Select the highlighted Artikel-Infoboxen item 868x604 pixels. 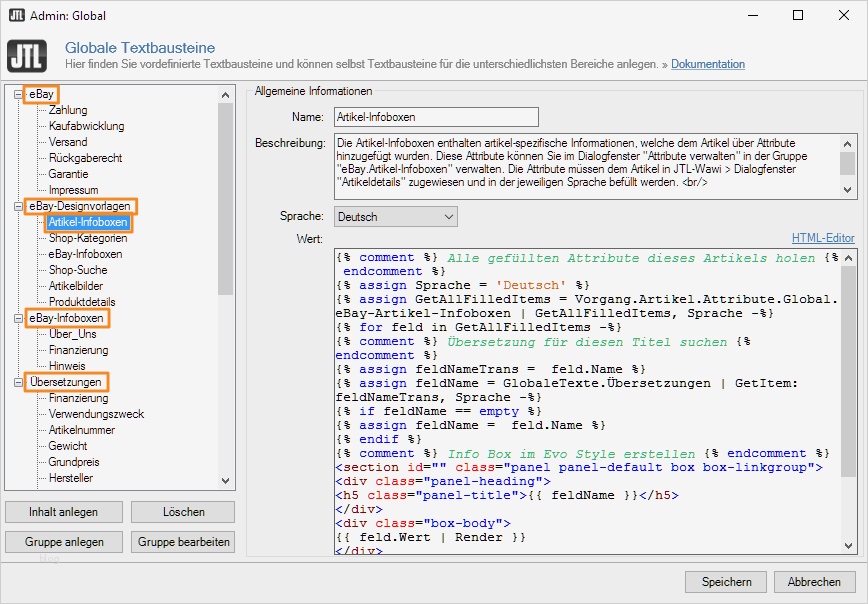(x=88, y=222)
